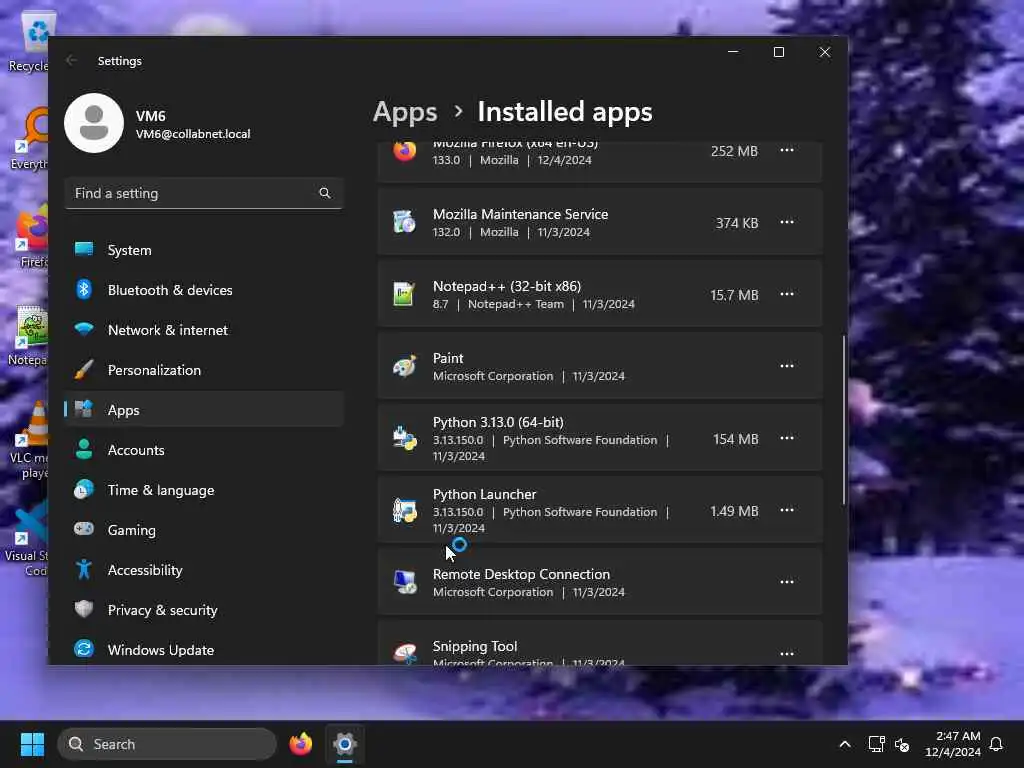The width and height of the screenshot is (1024, 768).
Task: Click the VLC media player desktop icon
Action: (30, 440)
